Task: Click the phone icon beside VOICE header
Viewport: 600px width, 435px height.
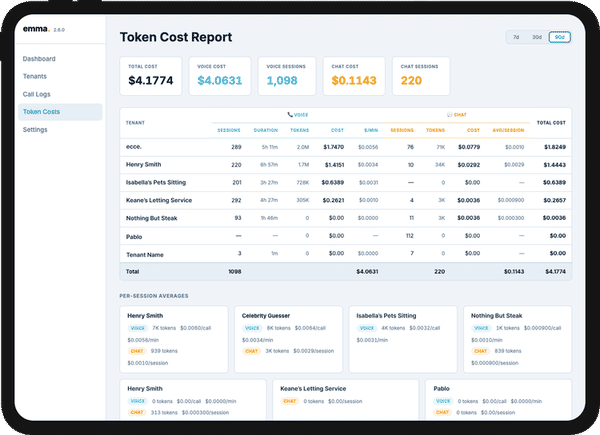Action: click(290, 114)
